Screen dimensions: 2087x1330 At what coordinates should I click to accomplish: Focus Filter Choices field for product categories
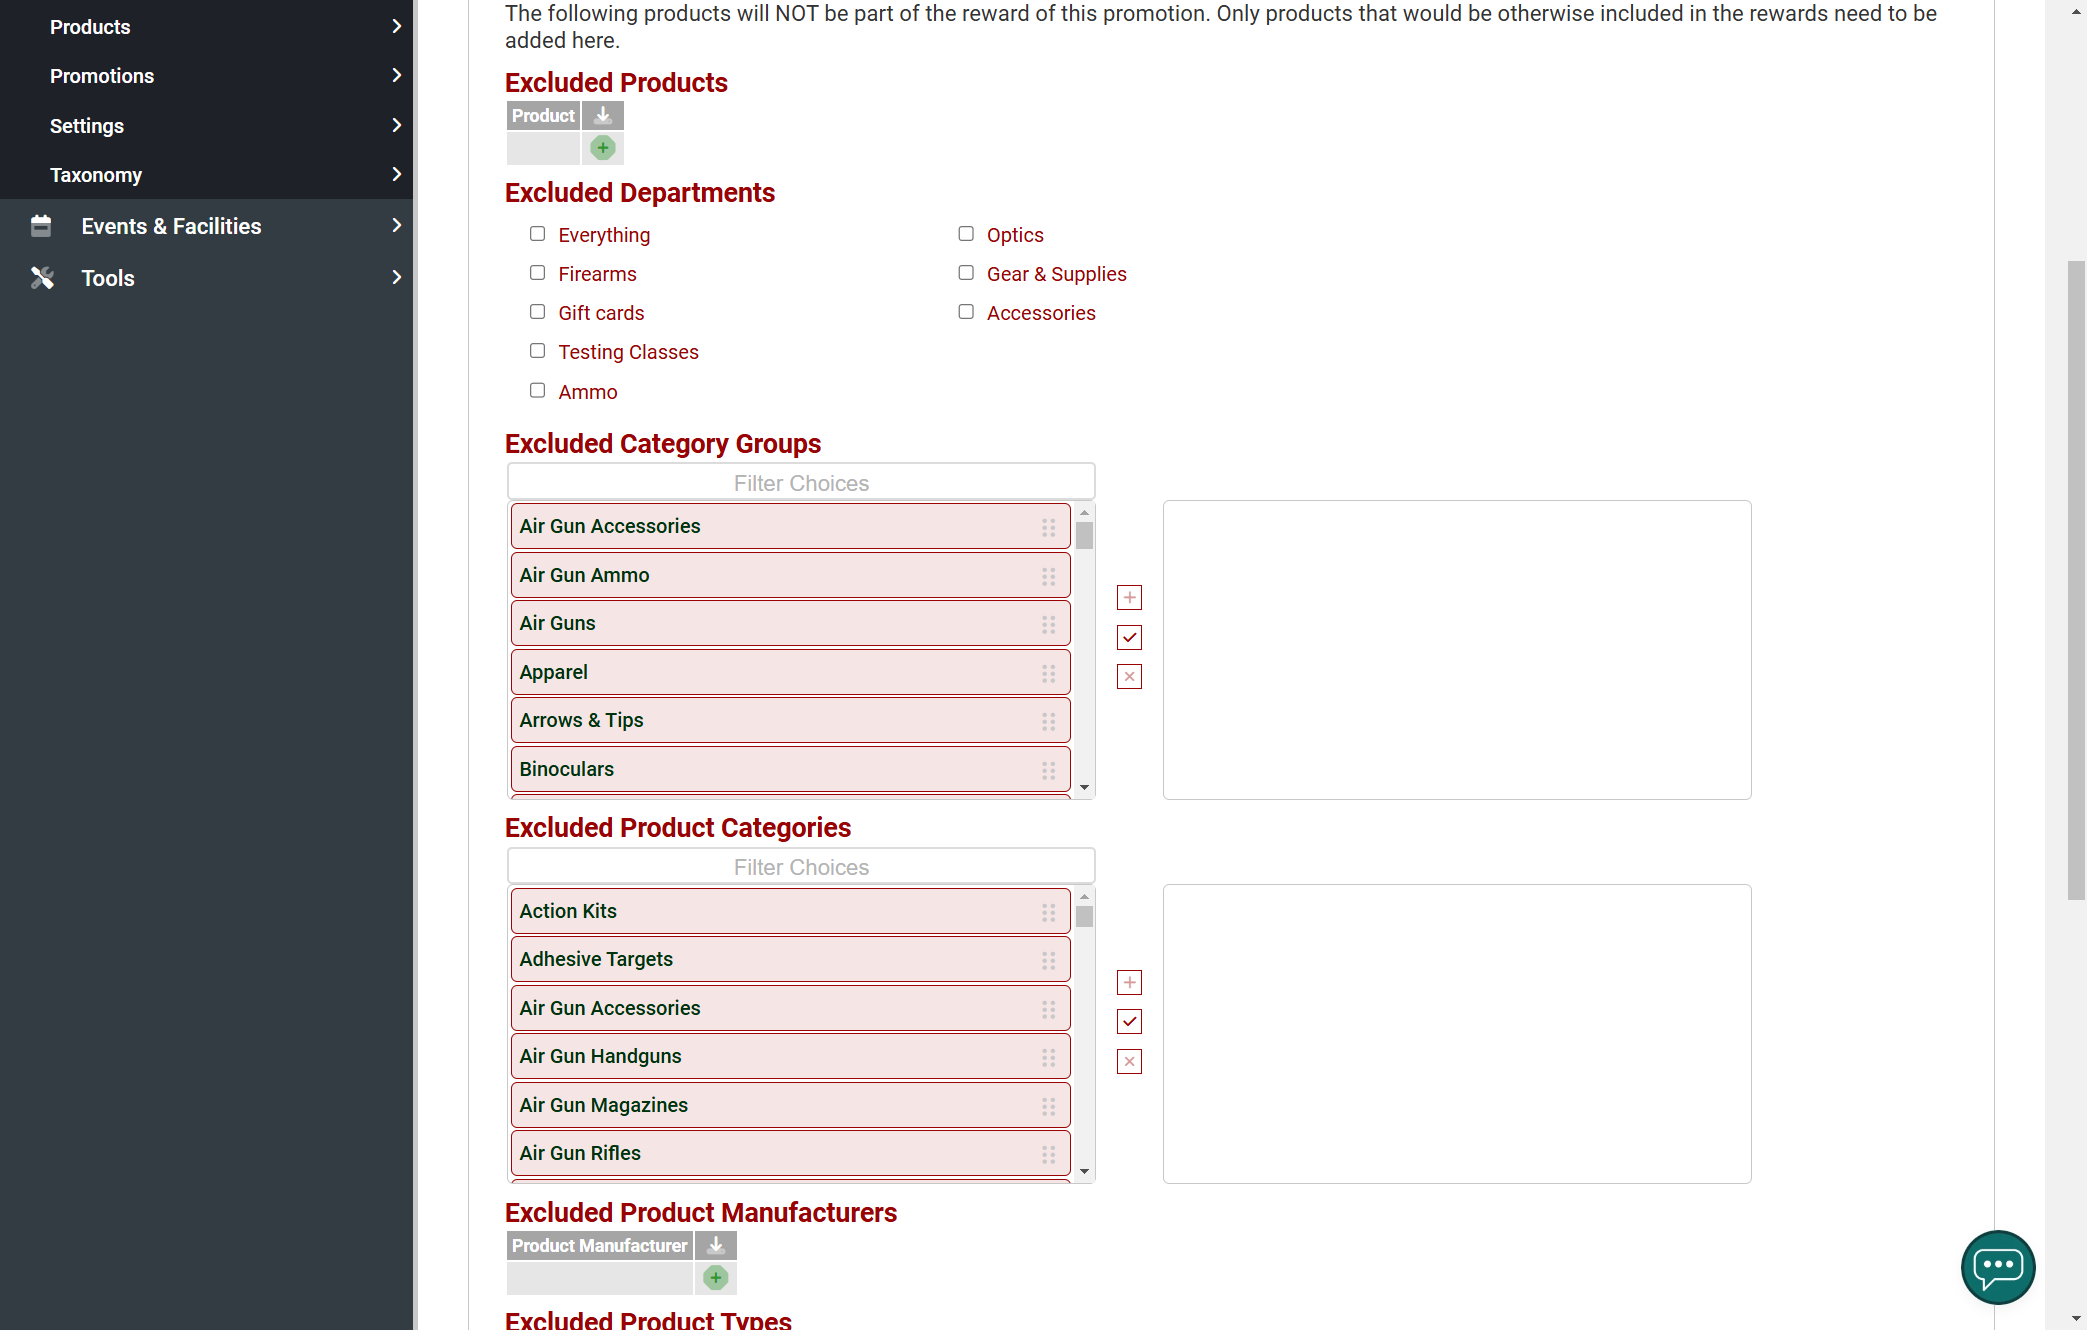click(x=801, y=867)
